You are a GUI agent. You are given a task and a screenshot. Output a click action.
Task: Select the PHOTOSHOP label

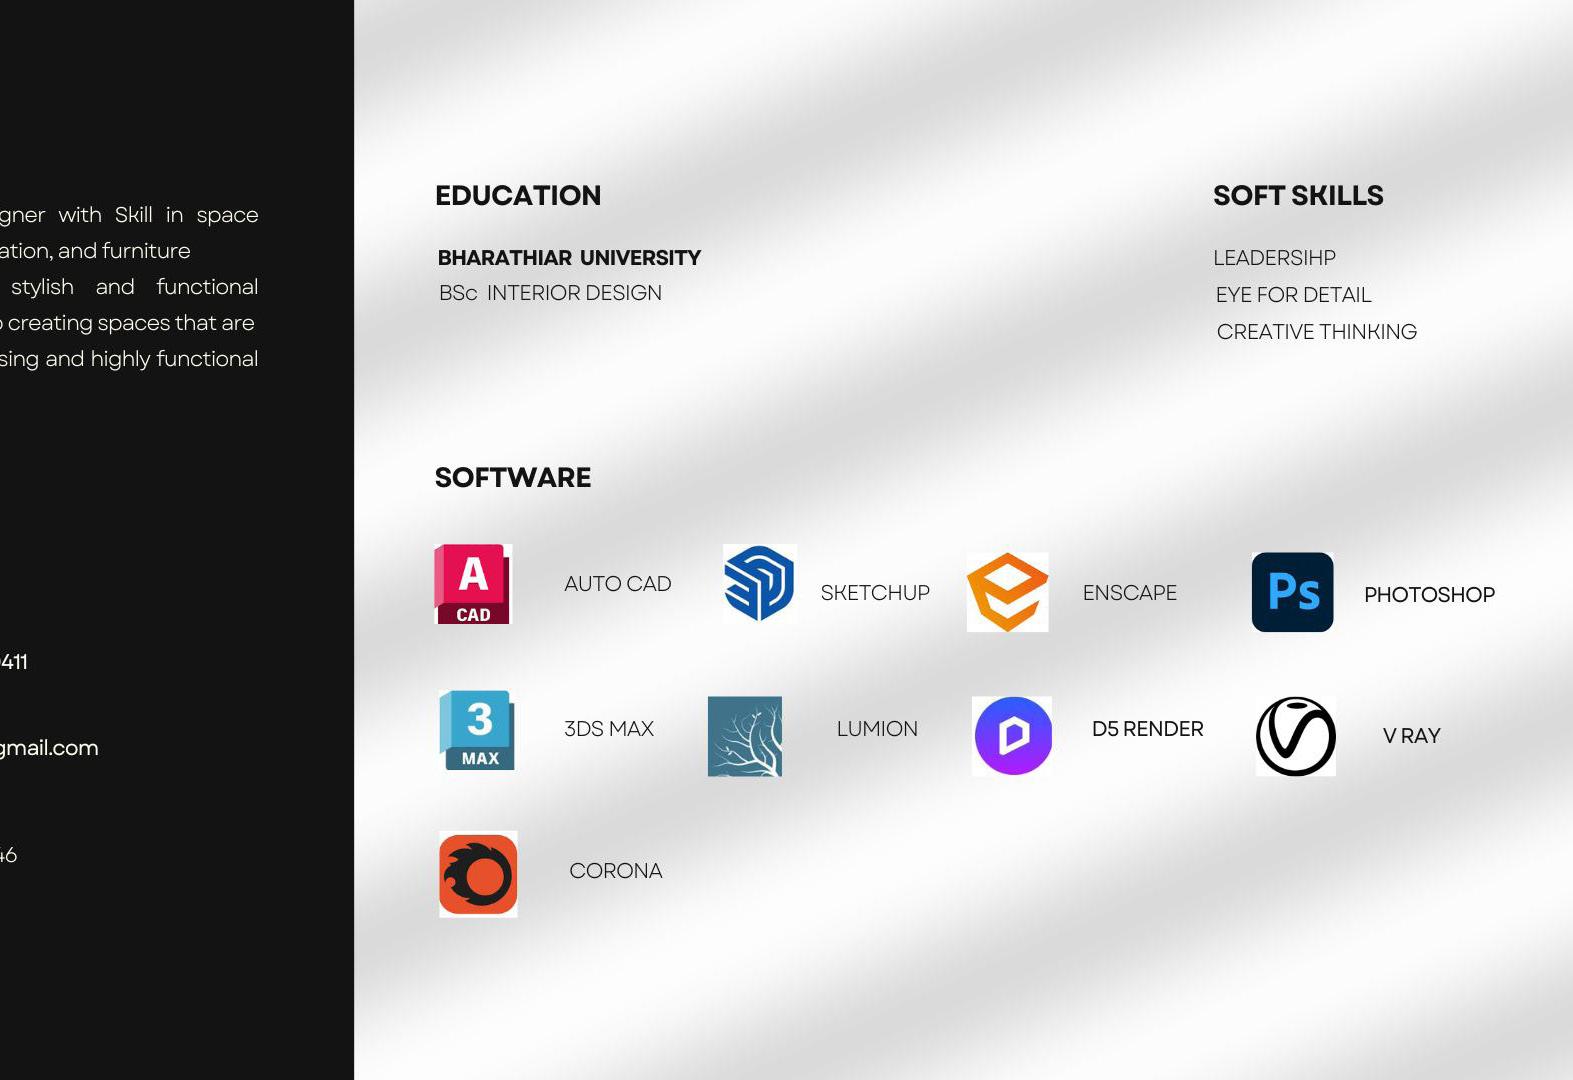pos(1429,595)
